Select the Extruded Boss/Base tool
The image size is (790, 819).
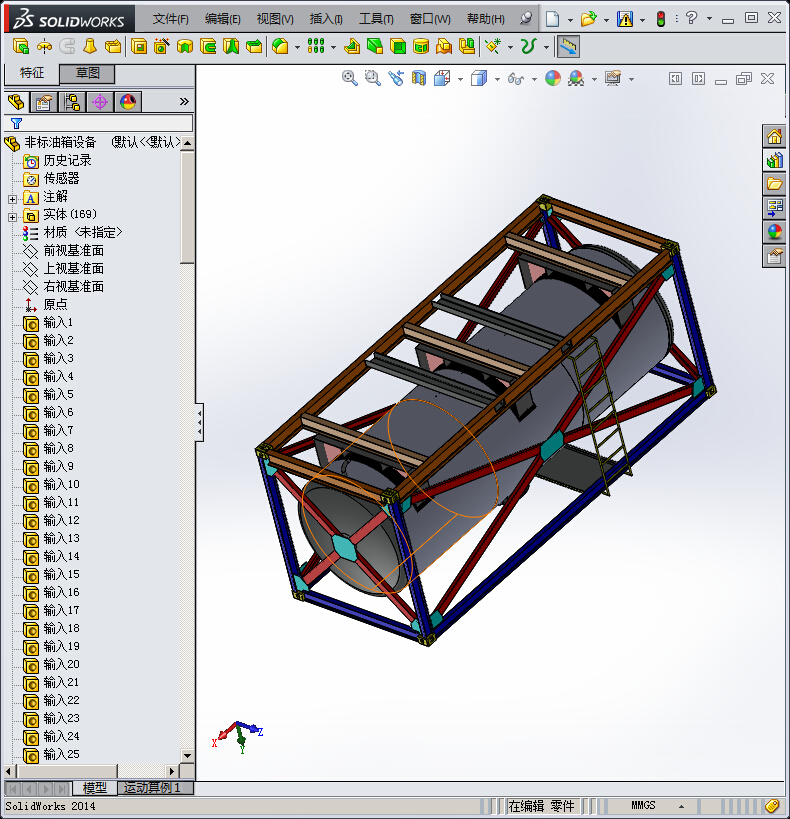20,47
